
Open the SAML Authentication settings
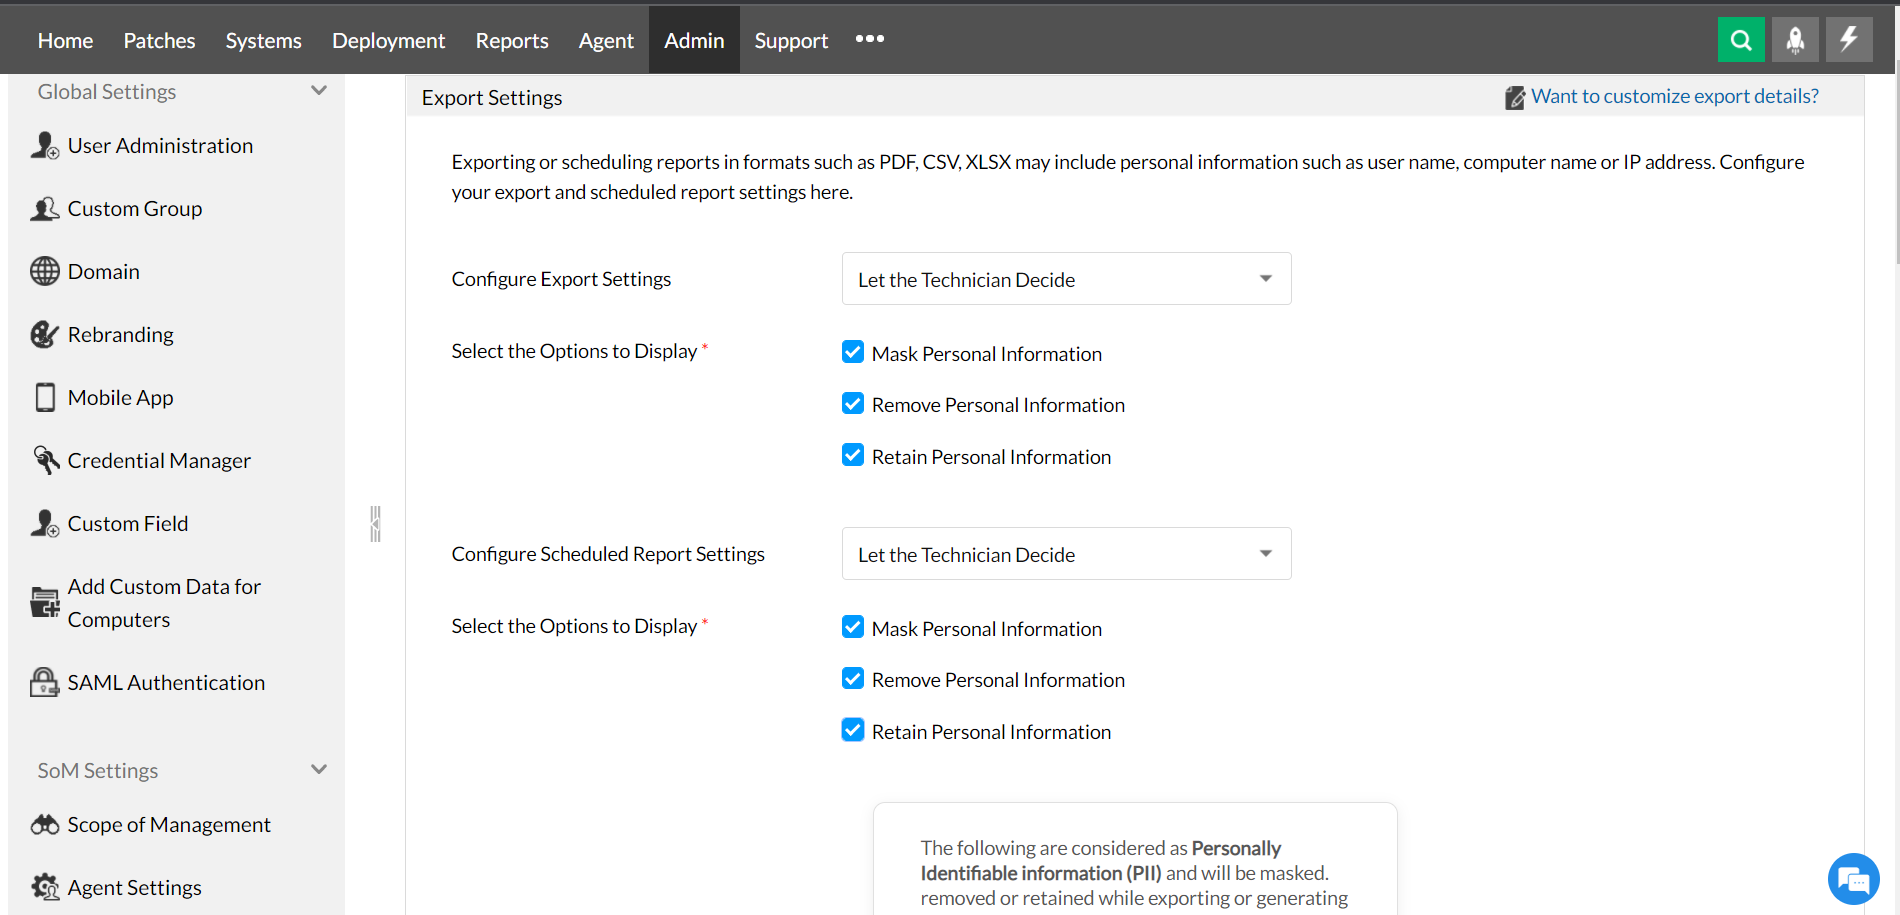pyautogui.click(x=166, y=683)
